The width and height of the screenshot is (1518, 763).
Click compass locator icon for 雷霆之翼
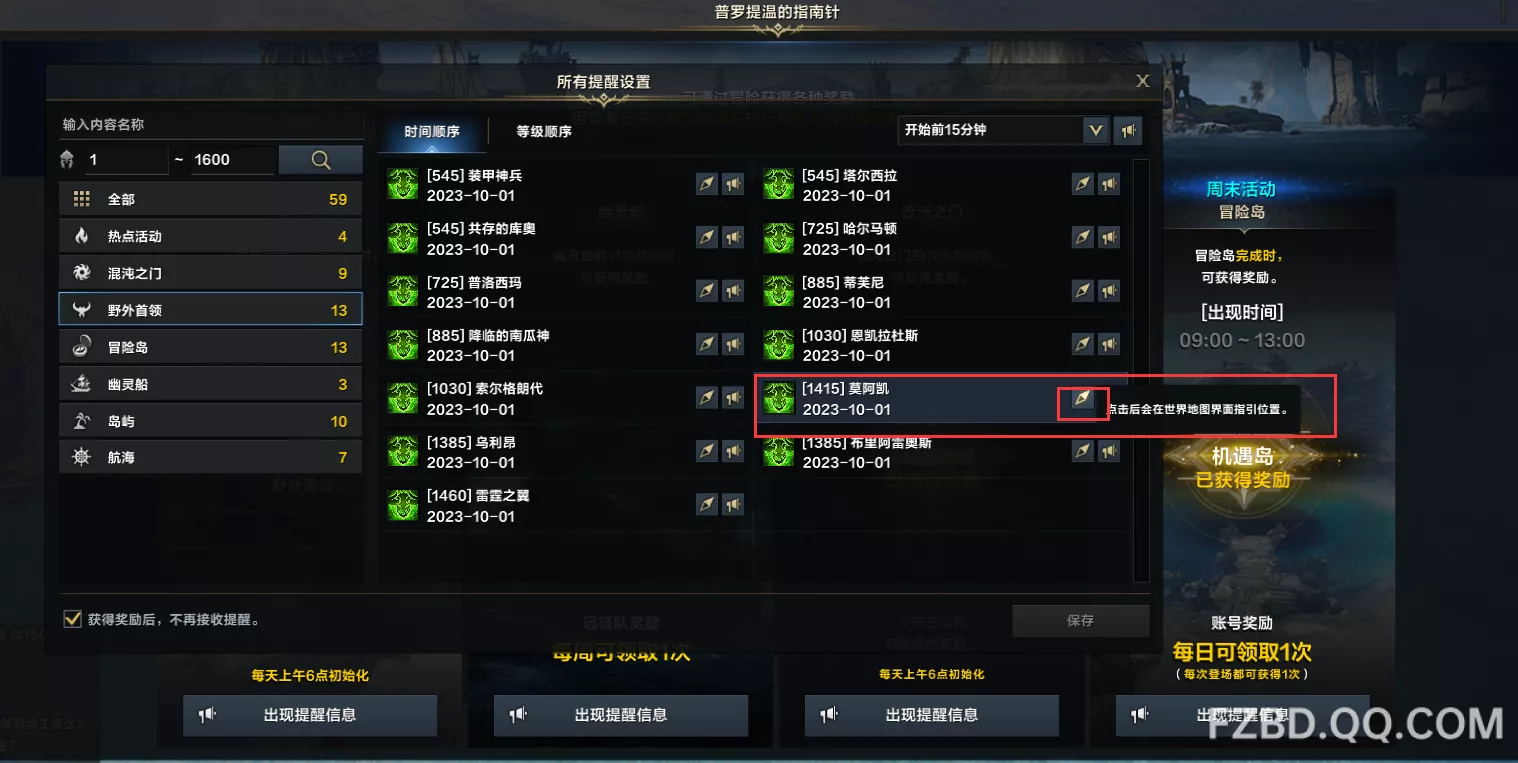707,505
